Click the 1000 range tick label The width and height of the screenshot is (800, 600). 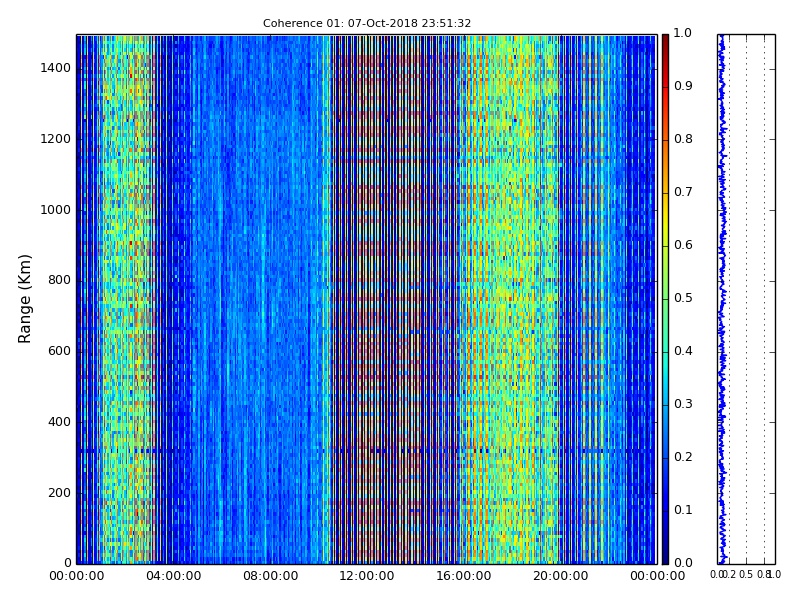coord(56,210)
